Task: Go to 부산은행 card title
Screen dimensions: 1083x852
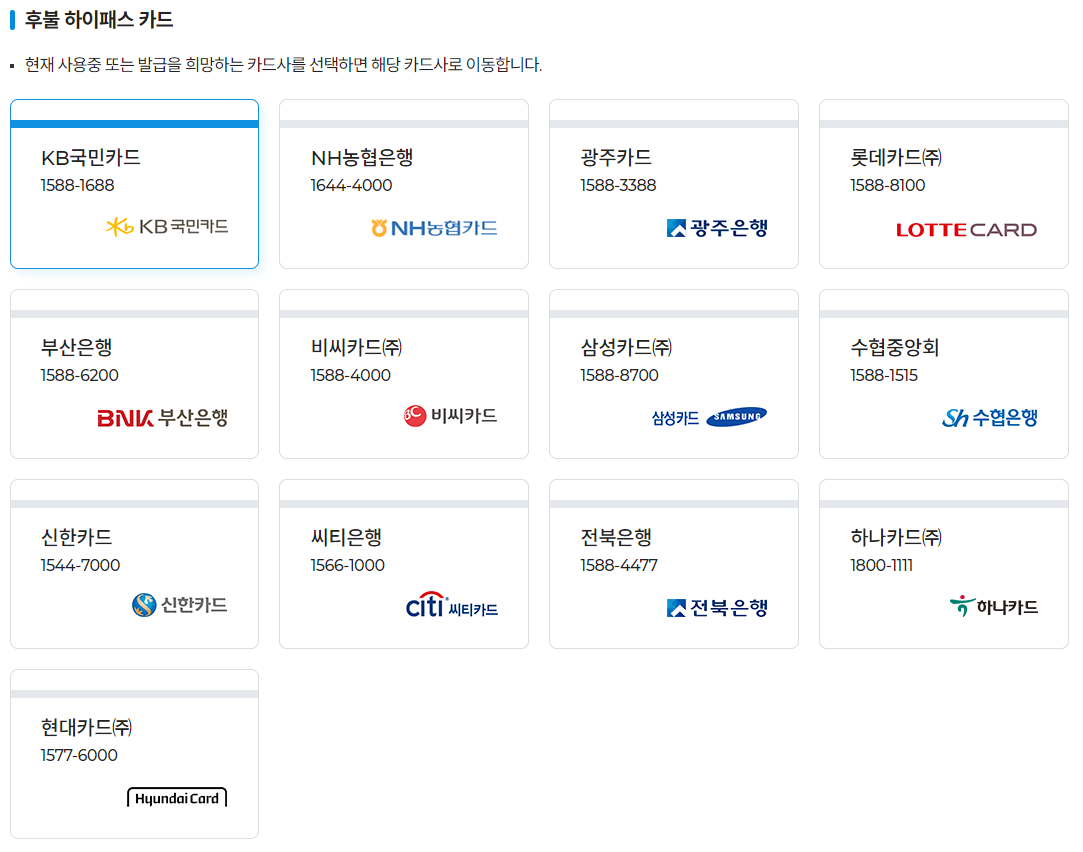Action: tap(77, 347)
